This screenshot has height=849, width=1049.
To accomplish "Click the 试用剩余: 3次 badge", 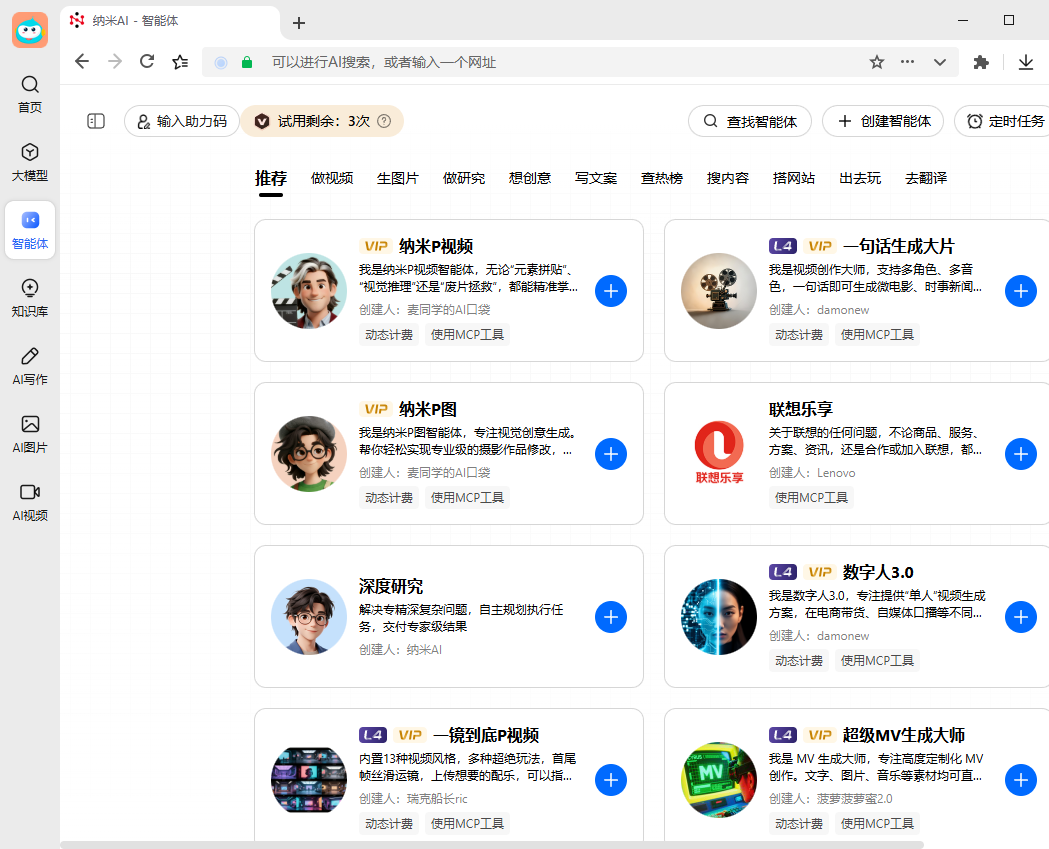I will tap(322, 121).
